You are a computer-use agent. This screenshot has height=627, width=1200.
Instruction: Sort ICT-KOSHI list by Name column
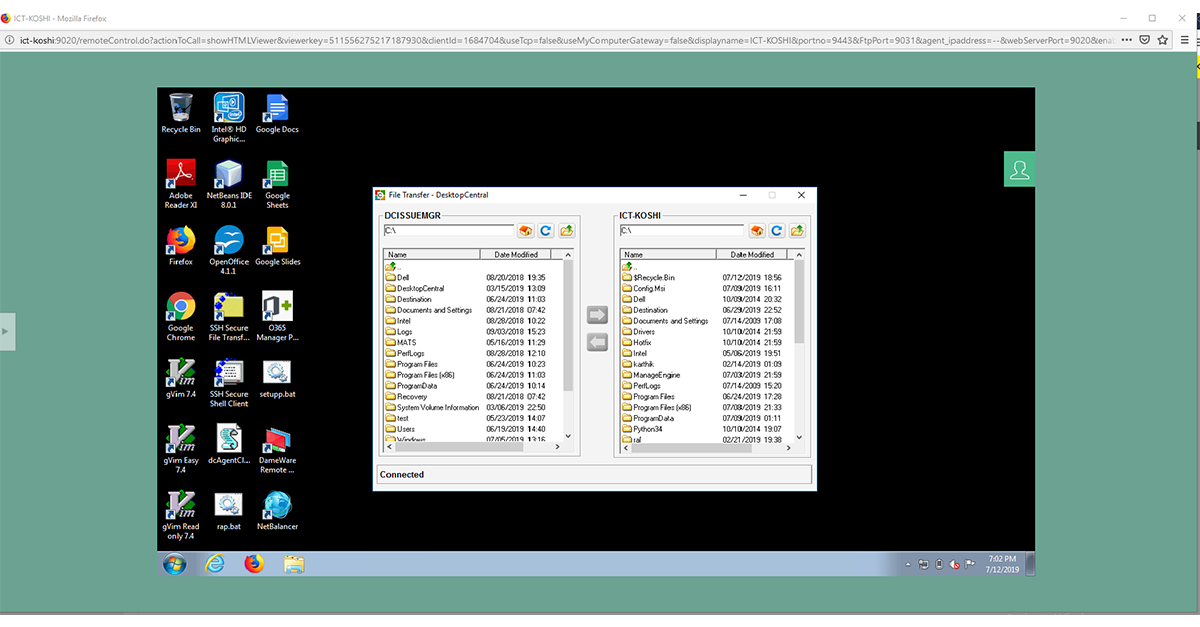668,255
